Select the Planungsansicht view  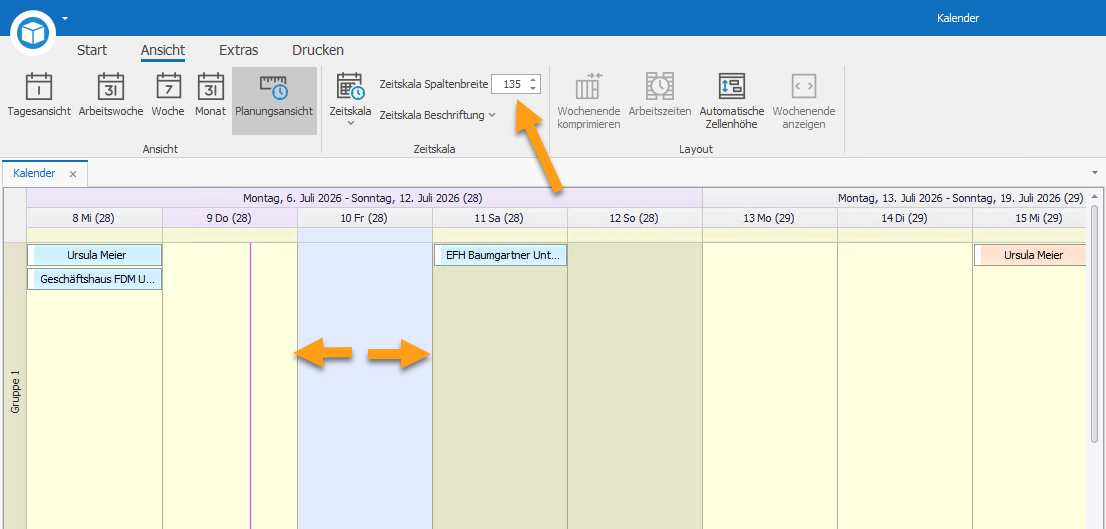pos(274,100)
